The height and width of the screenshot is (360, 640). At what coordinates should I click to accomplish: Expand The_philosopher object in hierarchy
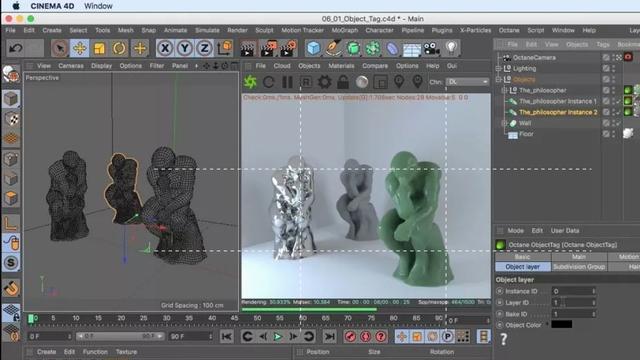point(504,90)
